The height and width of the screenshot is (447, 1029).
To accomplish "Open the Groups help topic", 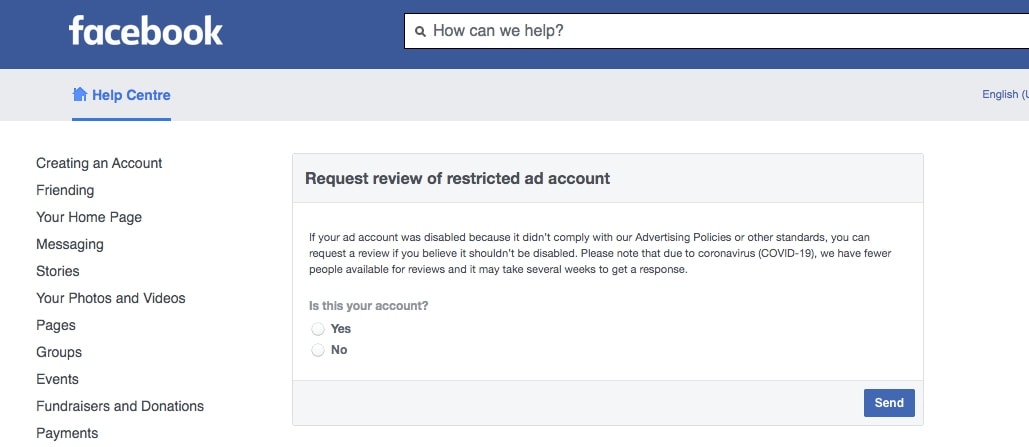I will (59, 352).
